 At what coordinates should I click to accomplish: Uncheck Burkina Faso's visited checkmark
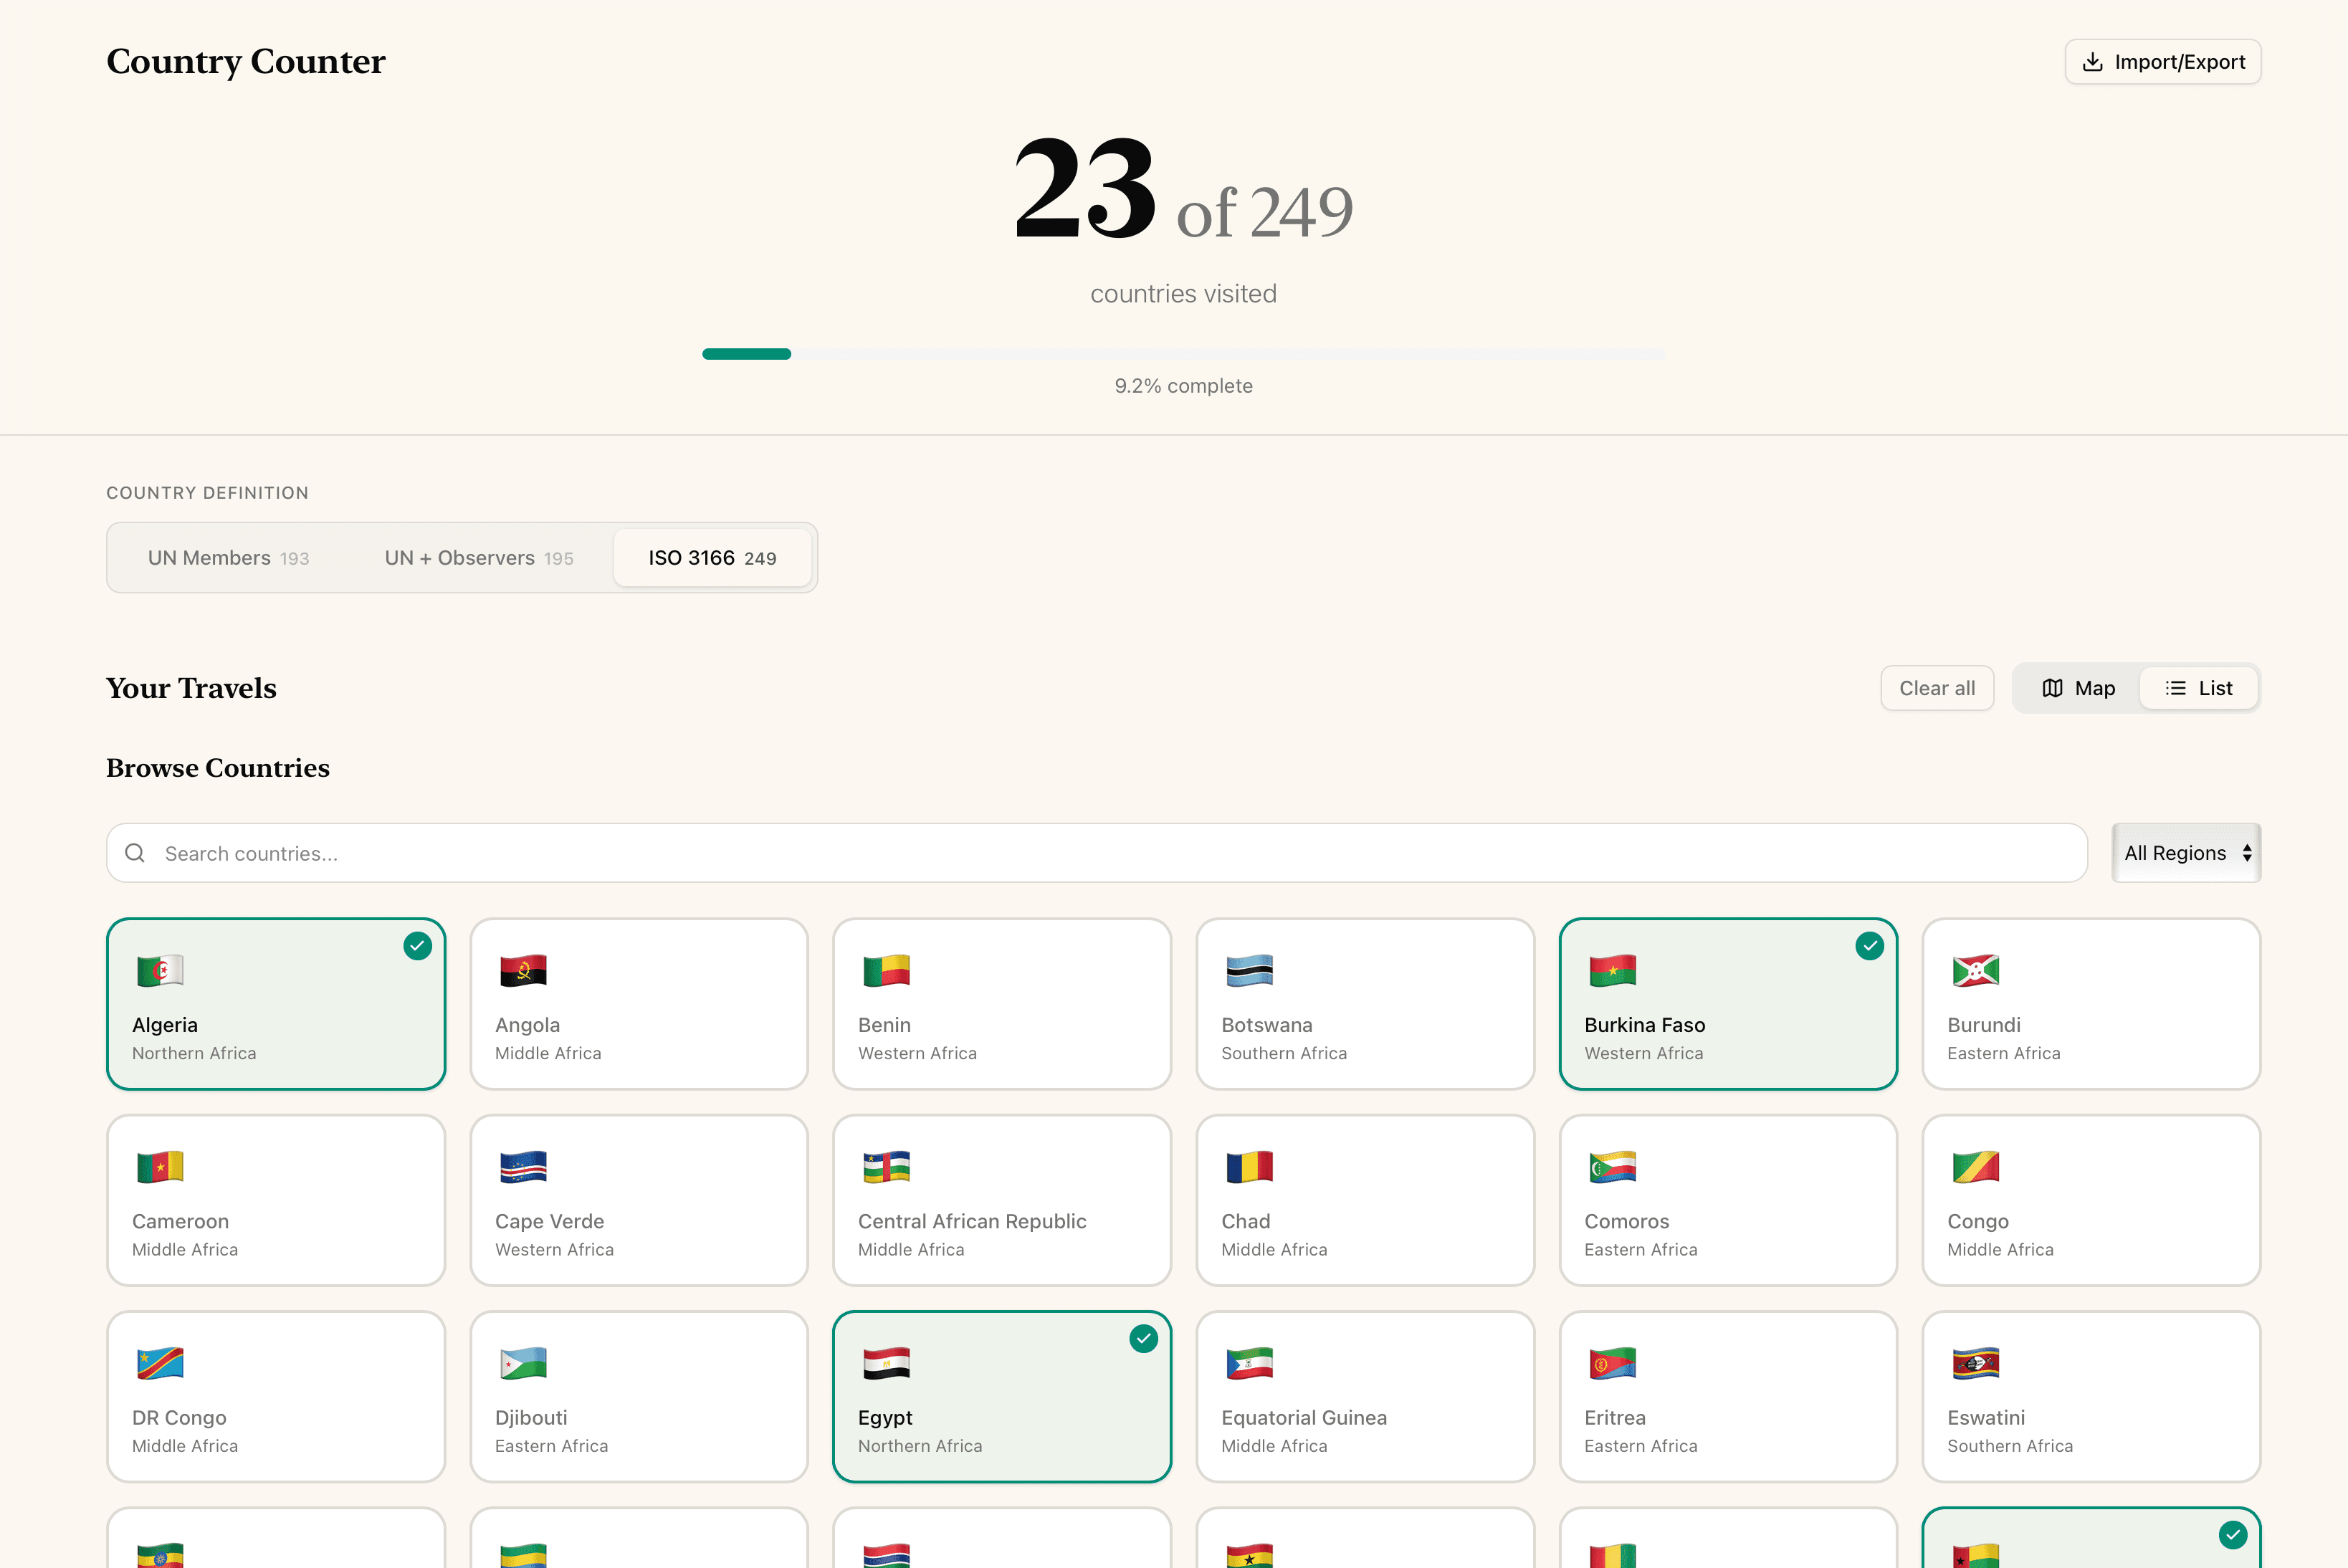pyautogui.click(x=1869, y=946)
